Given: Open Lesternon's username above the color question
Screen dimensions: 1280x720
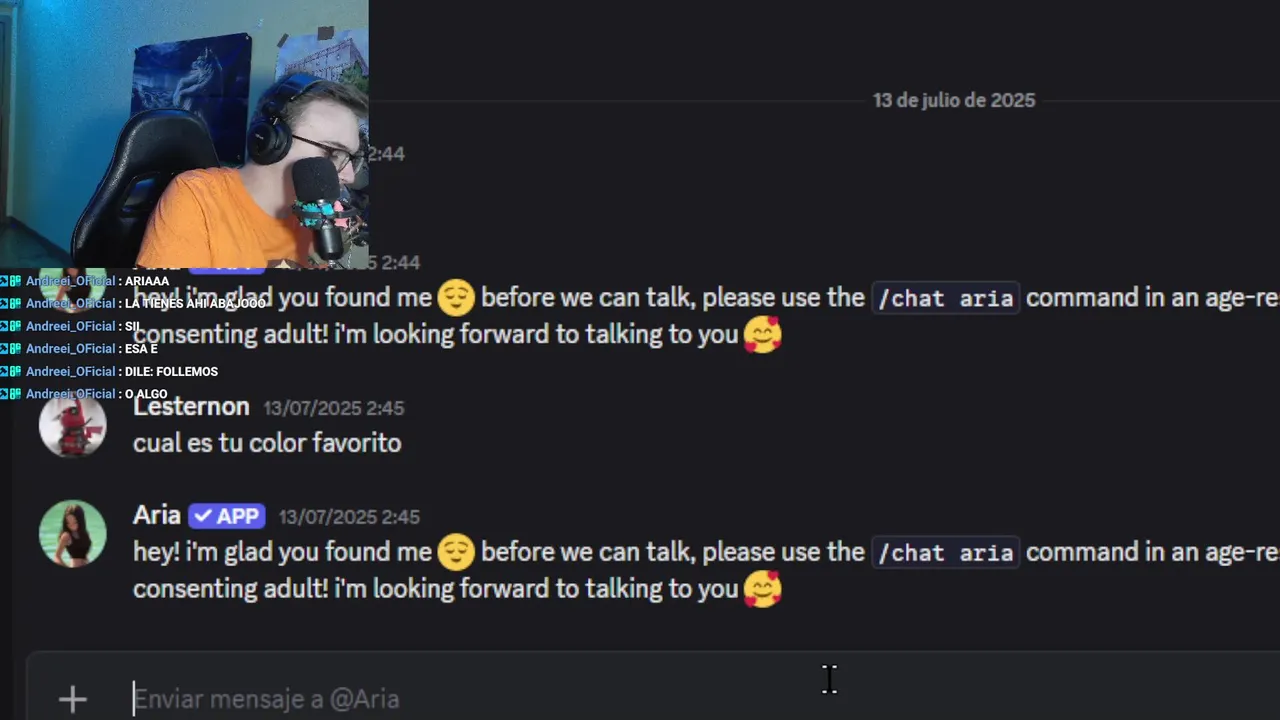Looking at the screenshot, I should [x=191, y=407].
